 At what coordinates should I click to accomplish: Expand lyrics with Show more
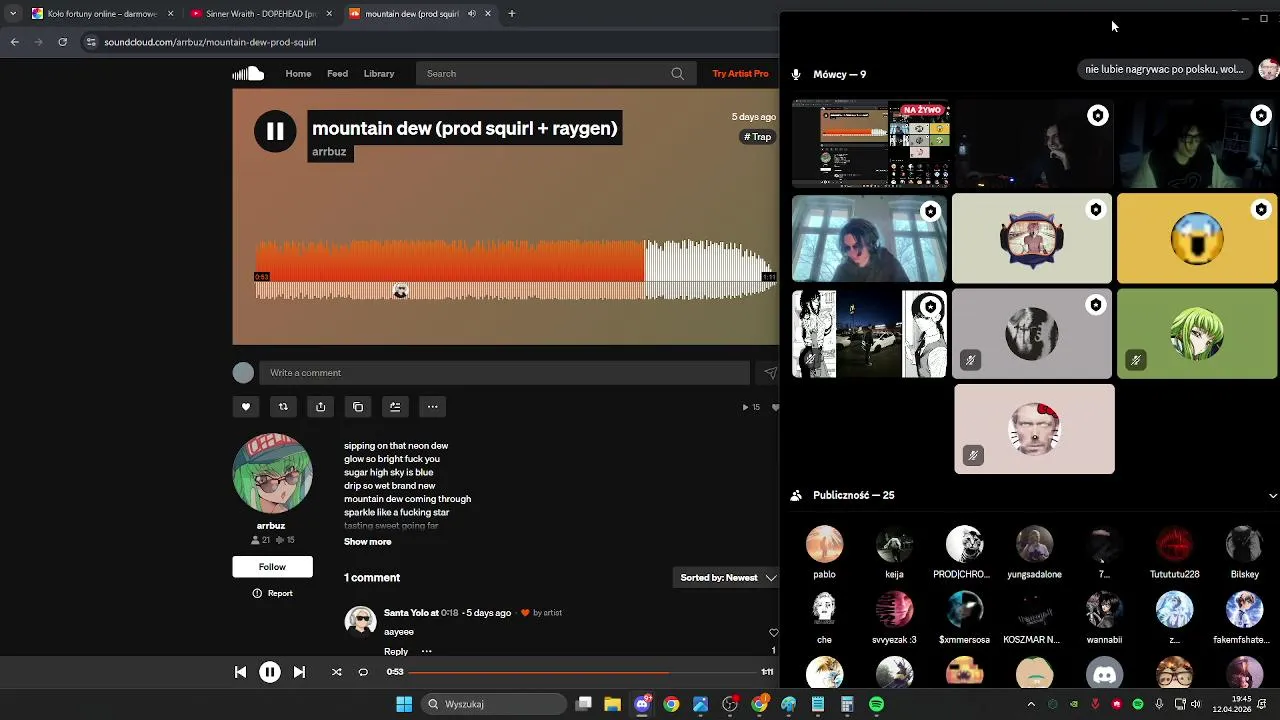pos(368,542)
